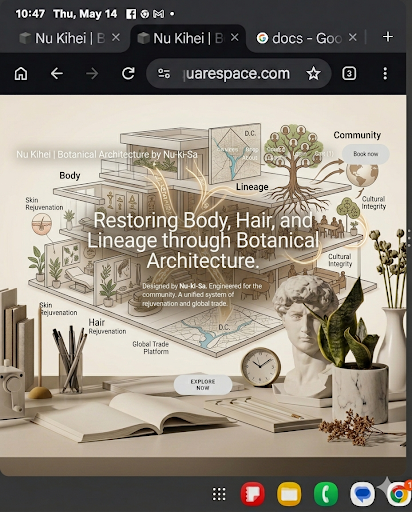The image size is (412, 512).
Task: Click the Restoring Body, Hair, and Lineage headline
Action: pos(203,240)
